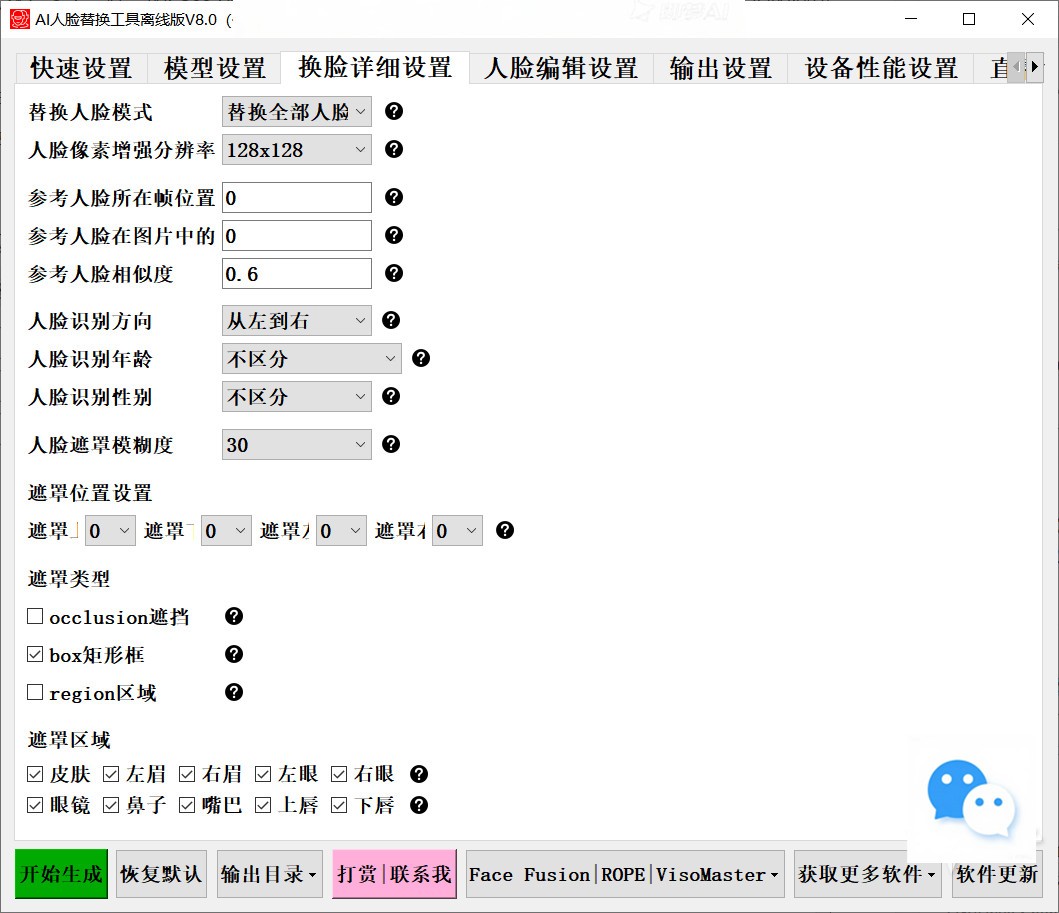This screenshot has width=1059, height=913.
Task: View help for 参考人脸相似度
Action: (394, 273)
